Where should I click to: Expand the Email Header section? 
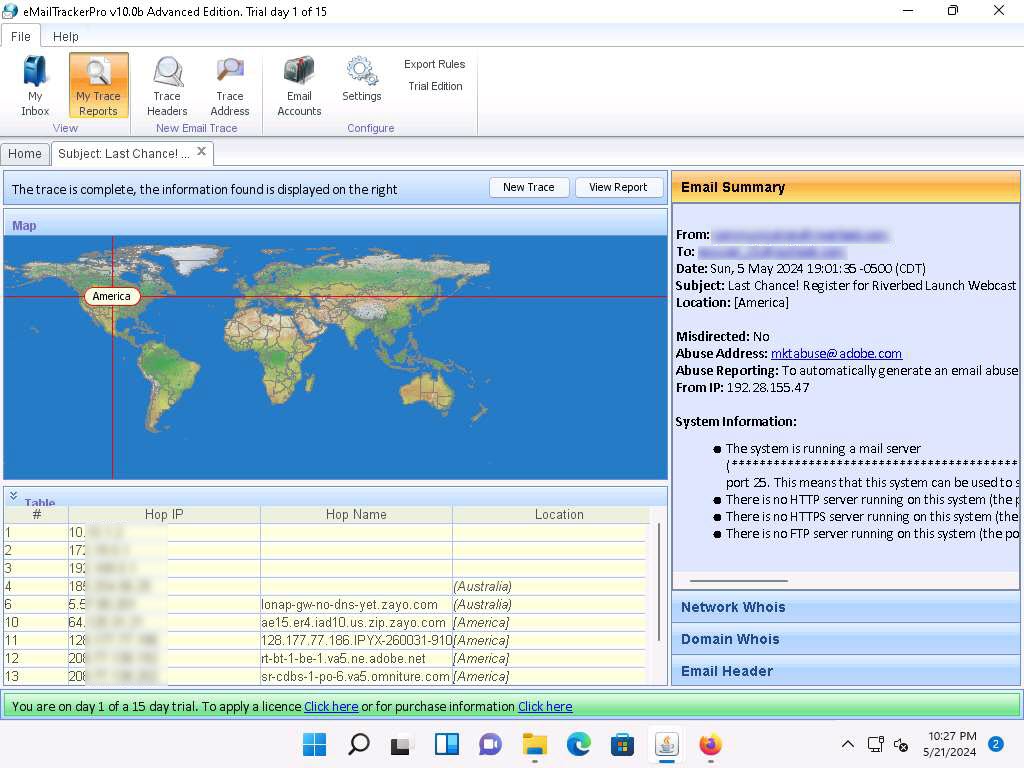(726, 671)
